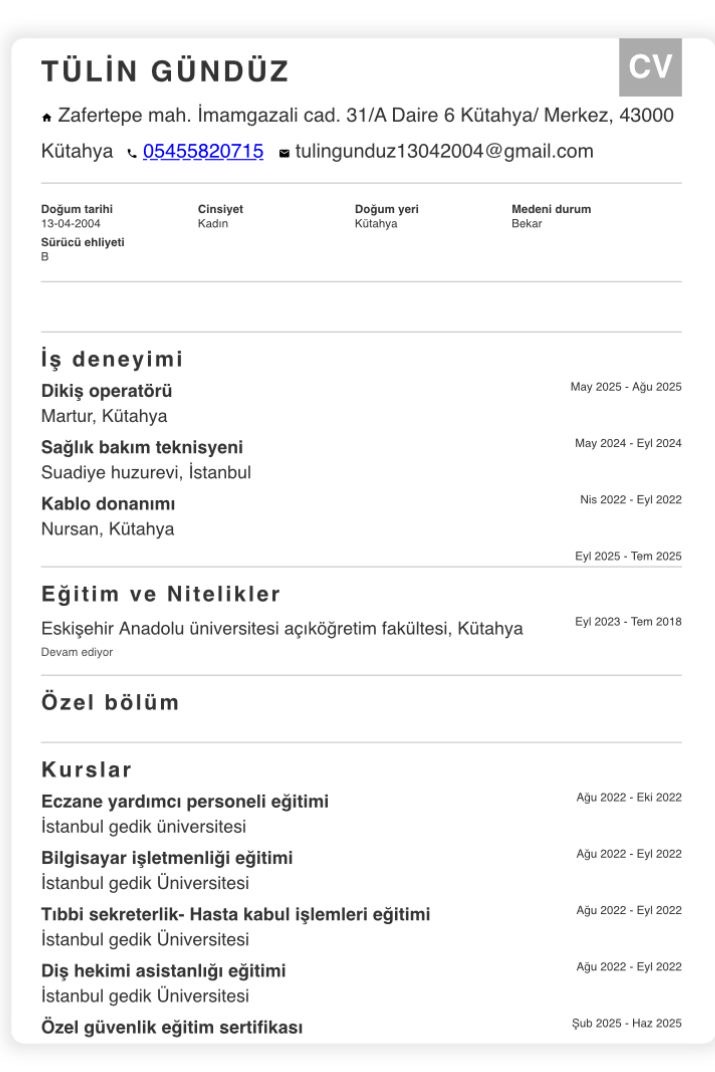The width and height of the screenshot is (715, 1072).
Task: Select the İş deneyimi section heading
Action: pyautogui.click(x=112, y=358)
